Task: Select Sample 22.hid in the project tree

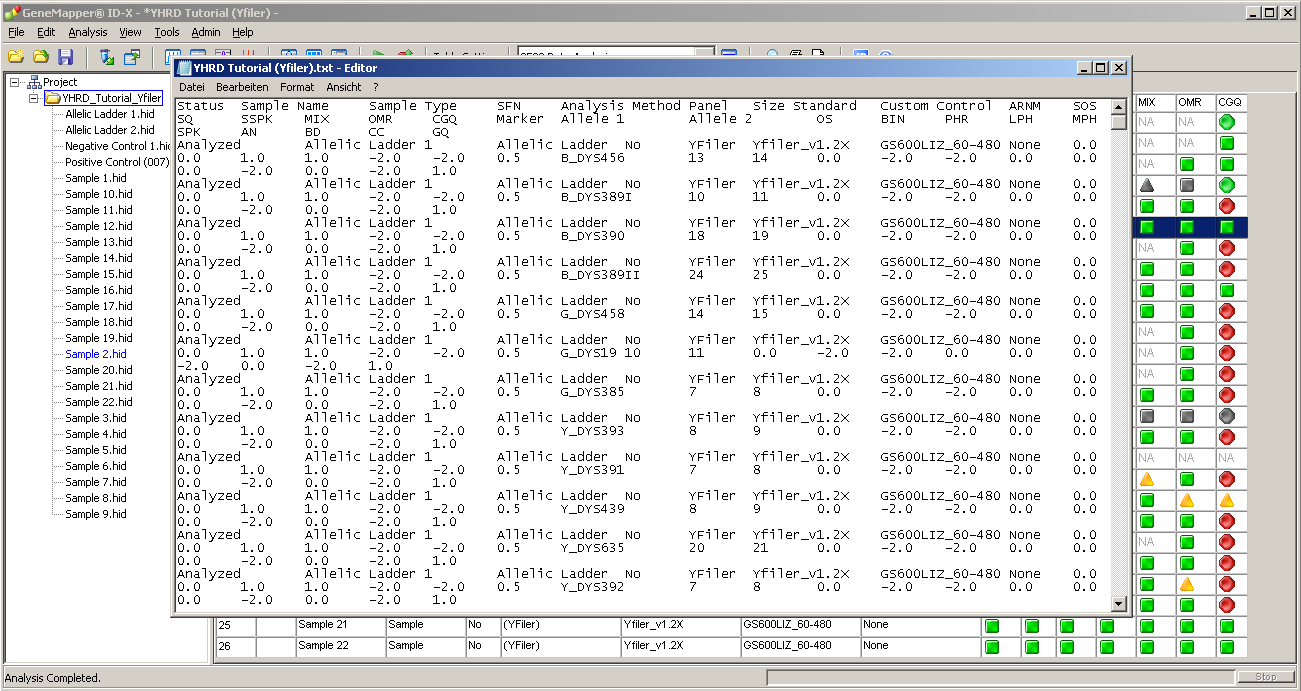Action: point(99,402)
